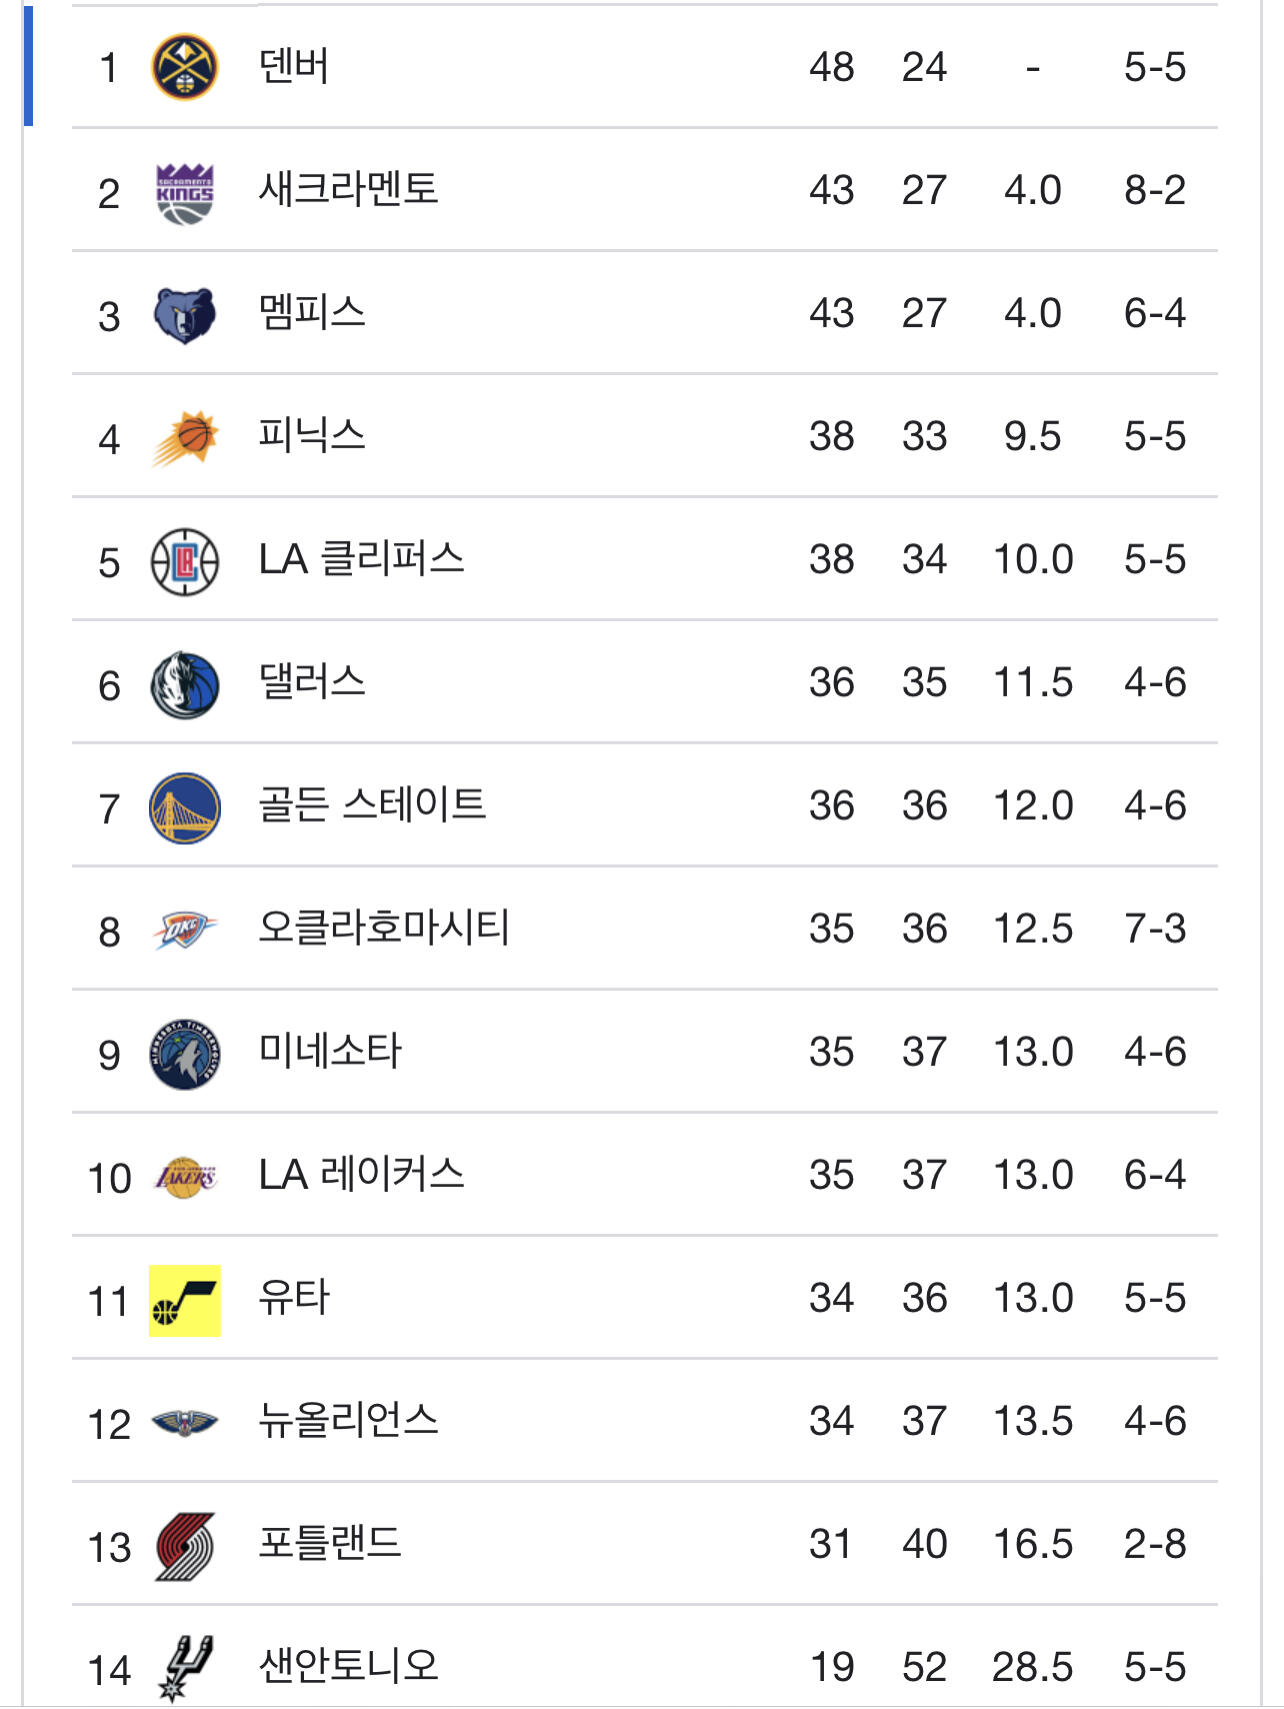This screenshot has width=1284, height=1709.
Task: Click the LA Clippers logo
Action: pos(184,562)
